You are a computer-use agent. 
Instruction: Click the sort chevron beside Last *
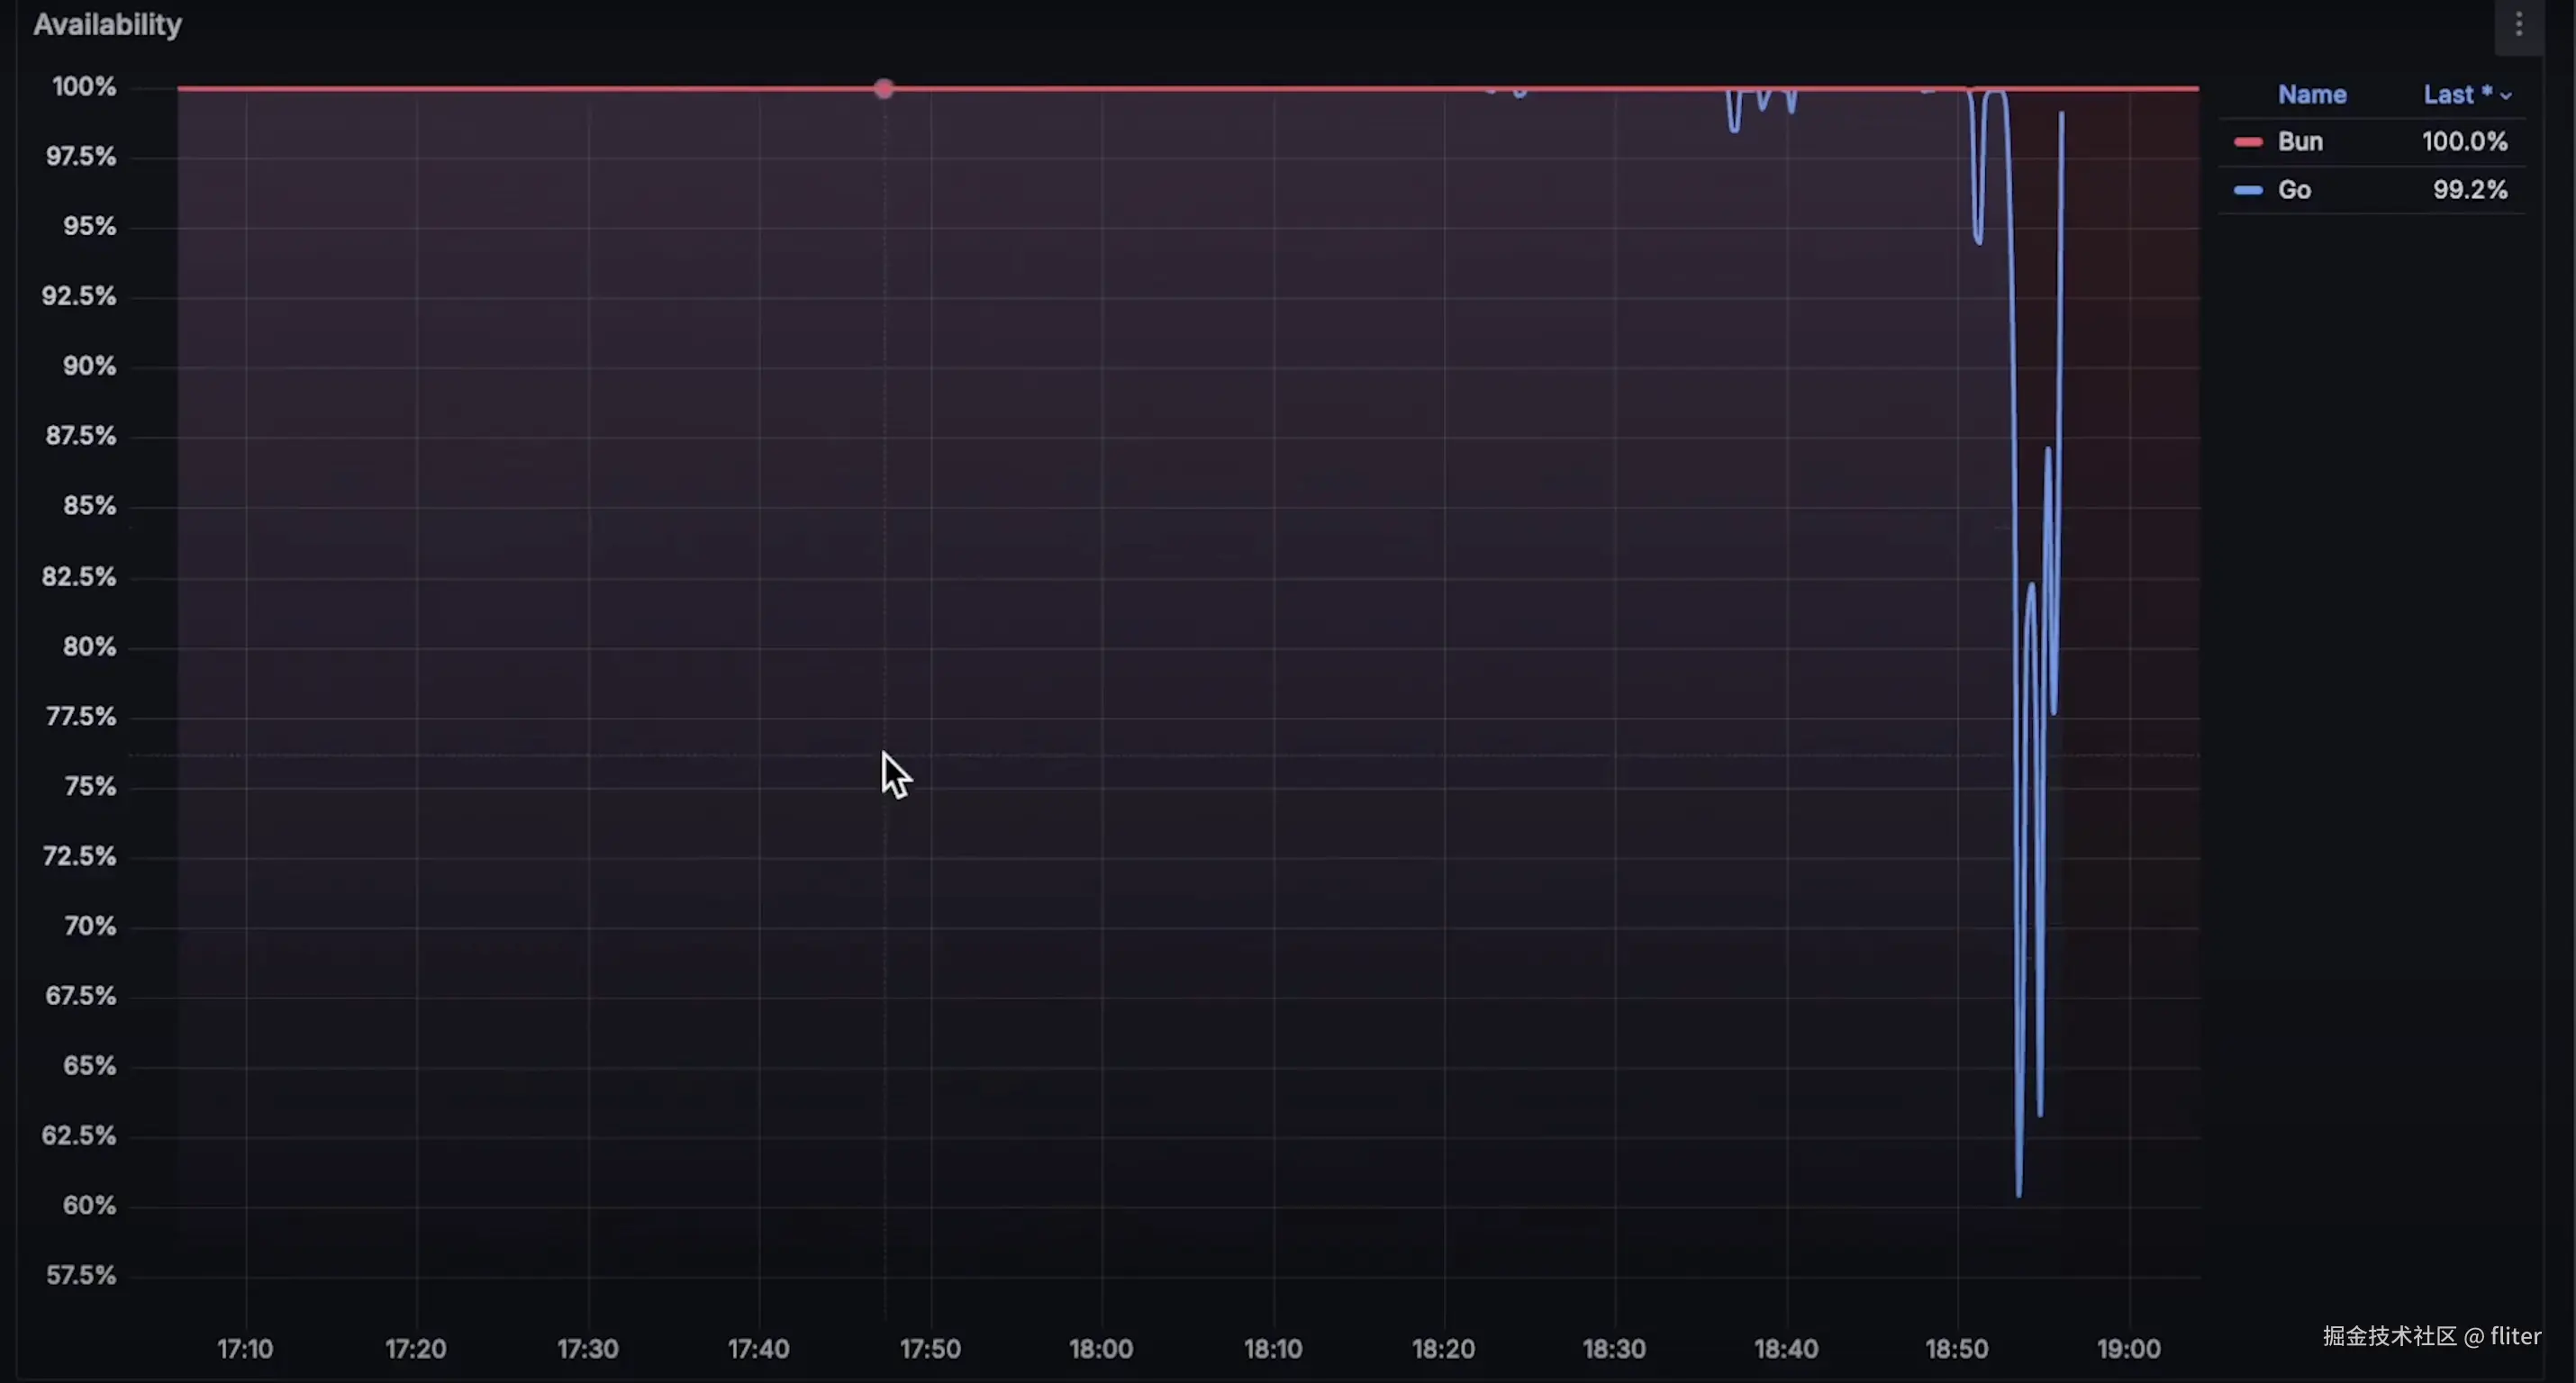(x=2506, y=96)
